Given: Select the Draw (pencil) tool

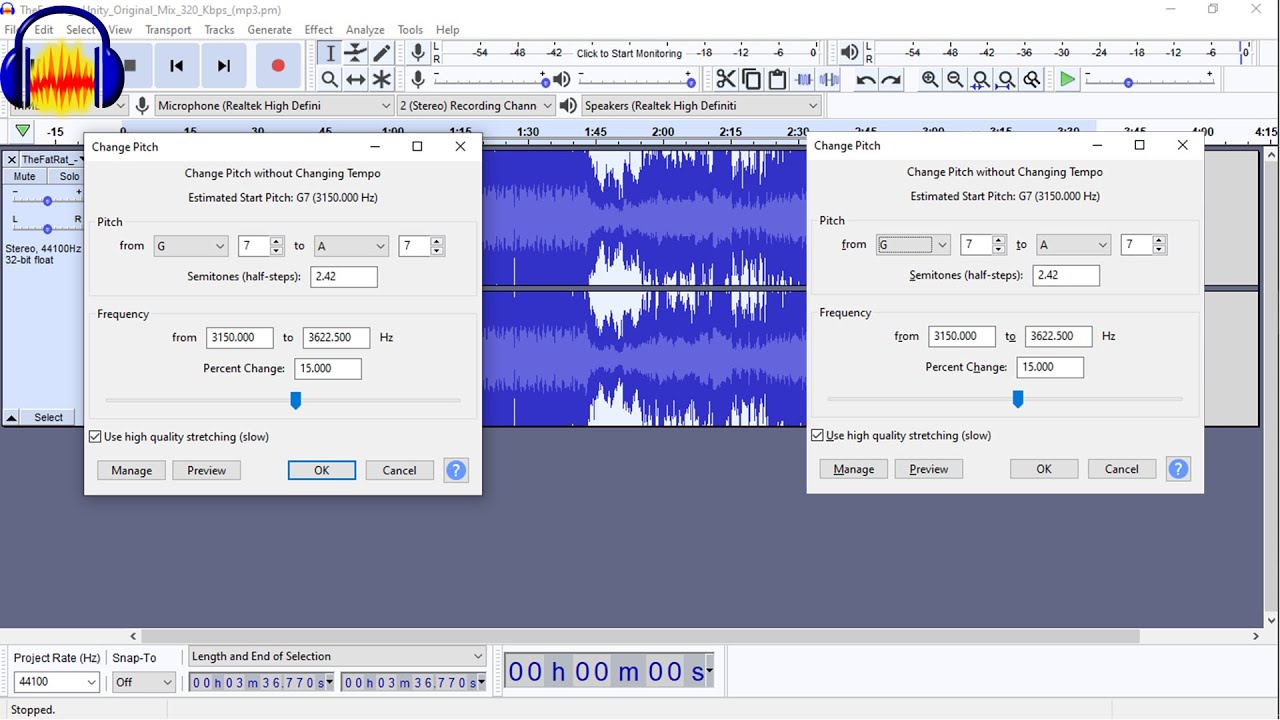Looking at the screenshot, I should coord(381,53).
